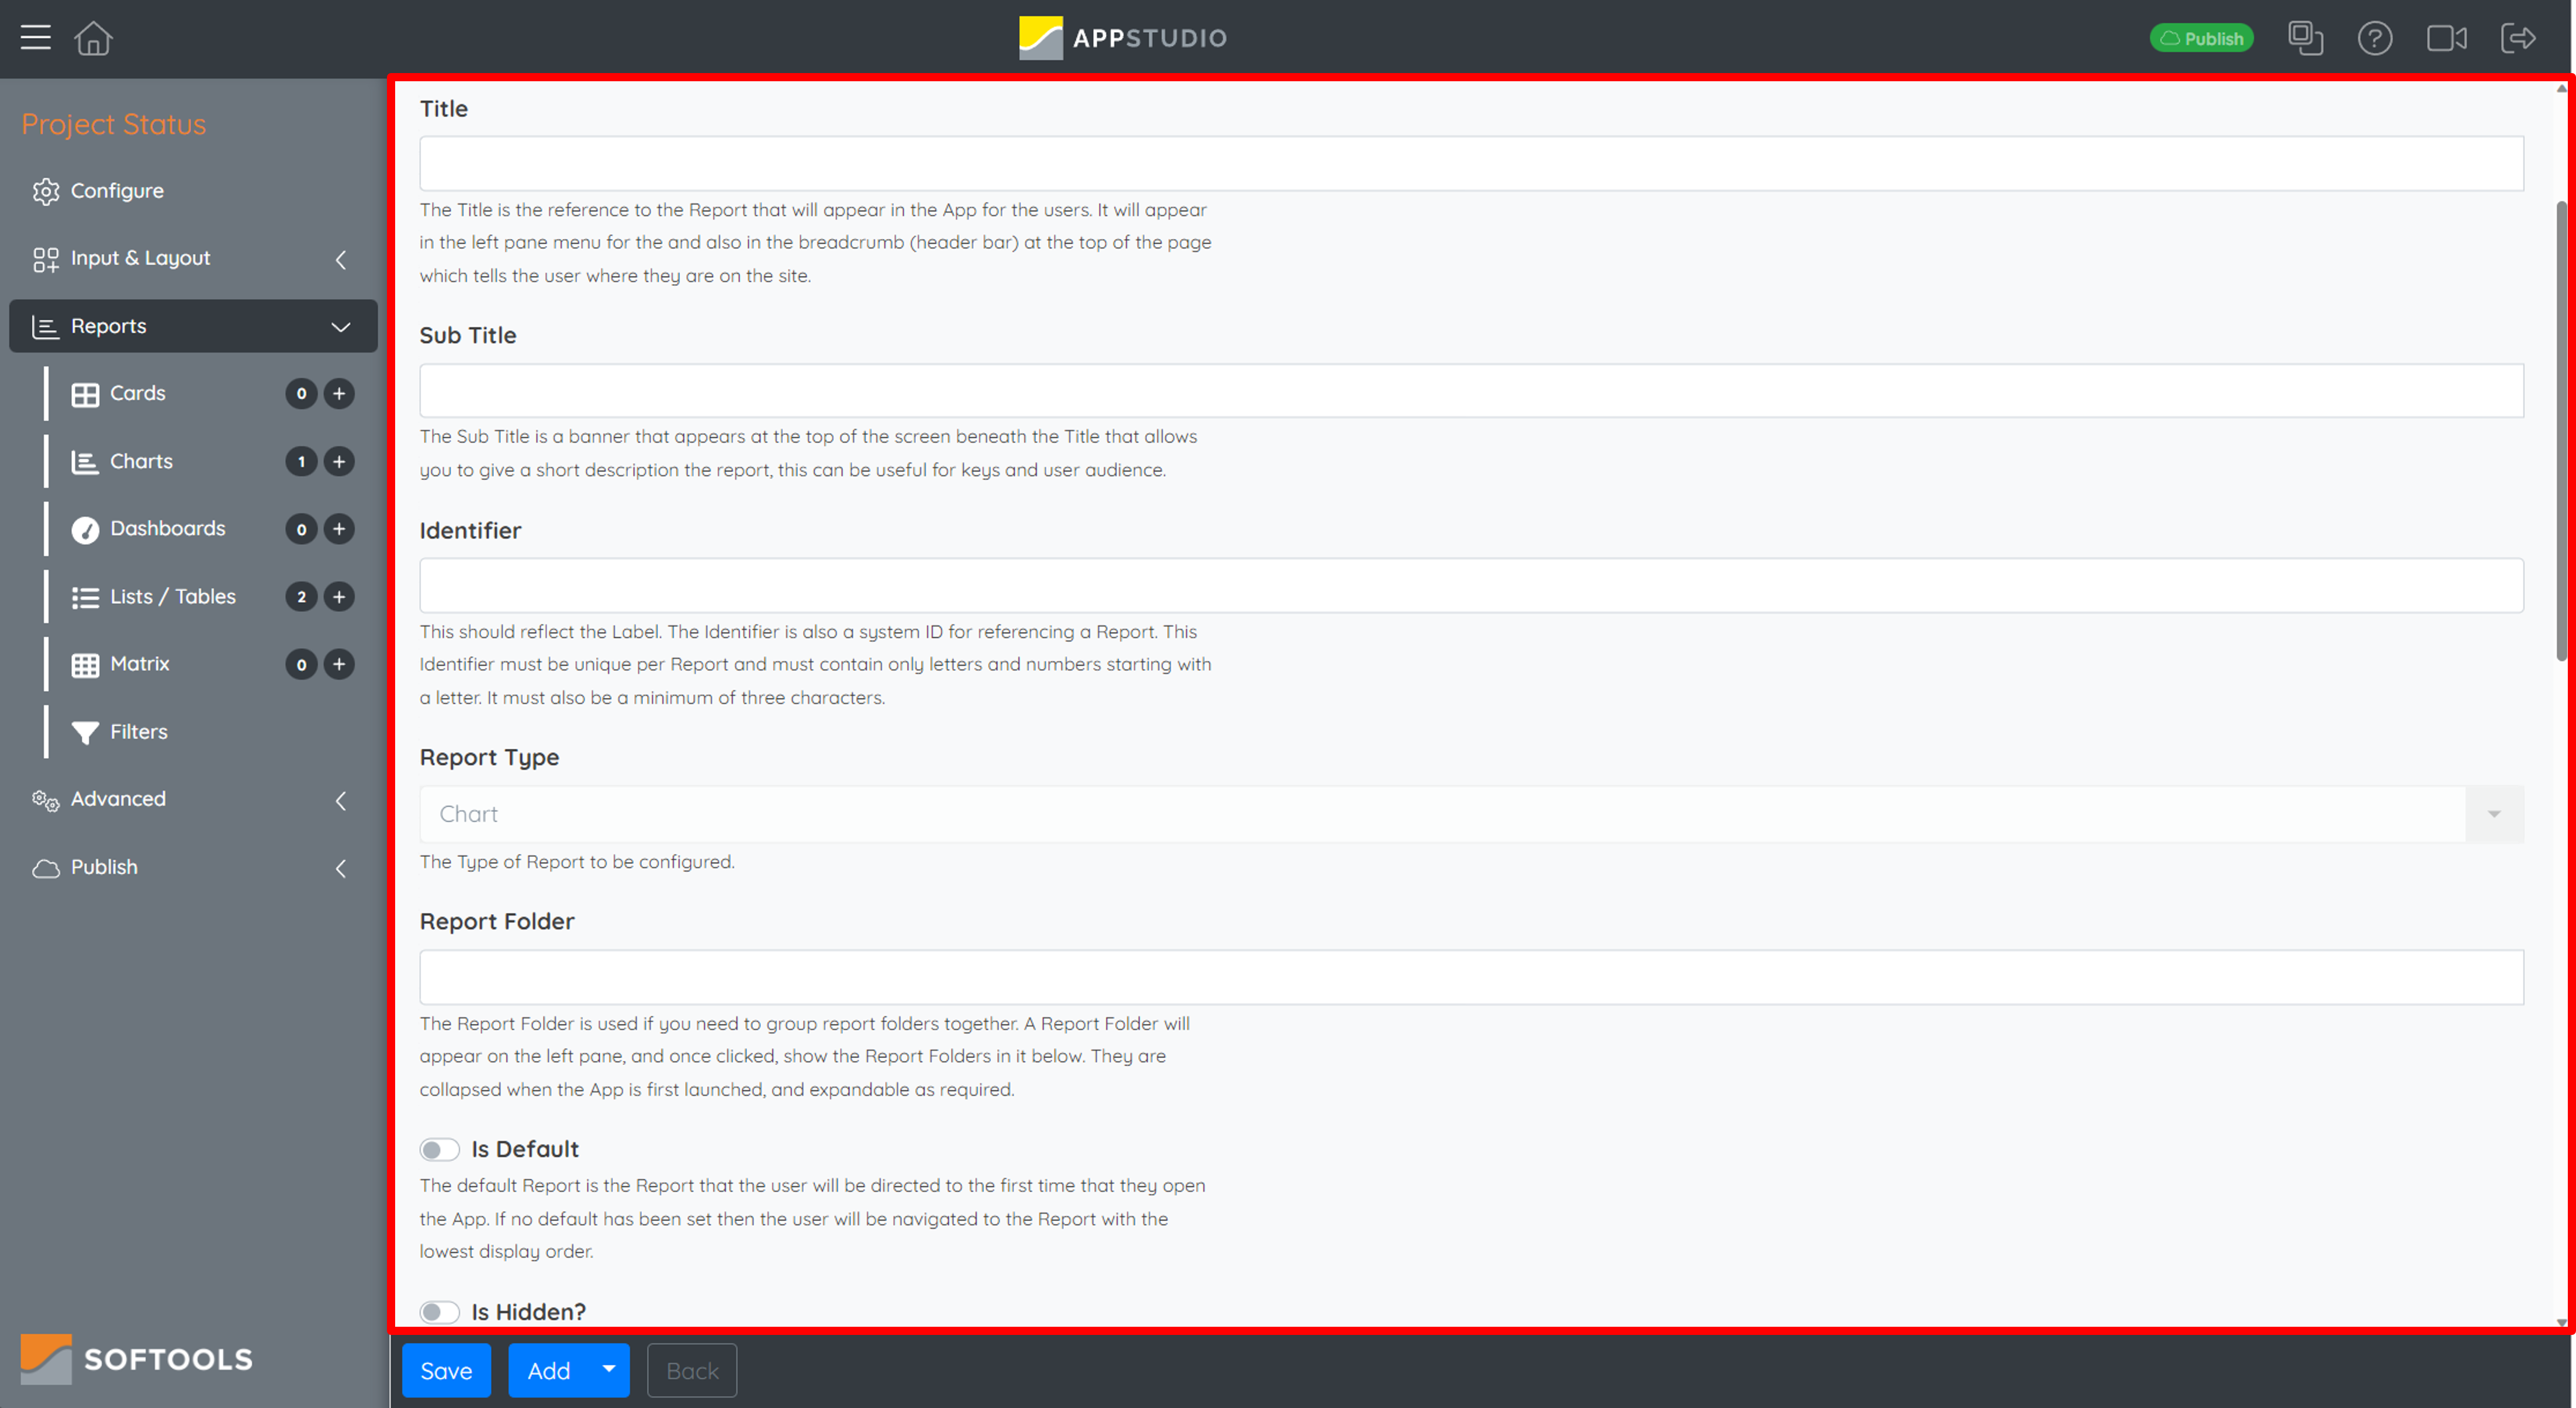Open the Report Type dropdown
Viewport: 2576px width, 1408px height.
1471,814
